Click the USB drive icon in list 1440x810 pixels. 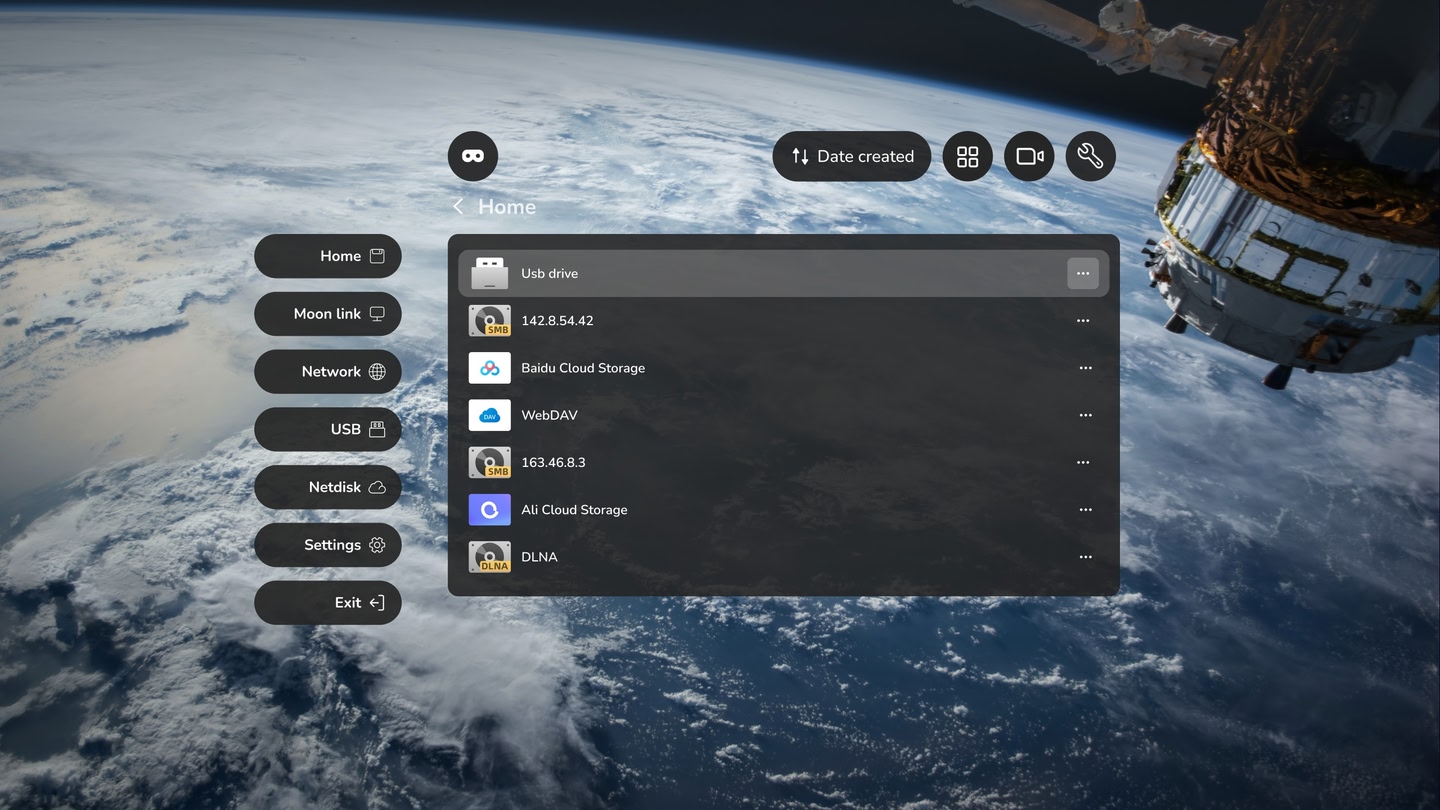click(489, 272)
